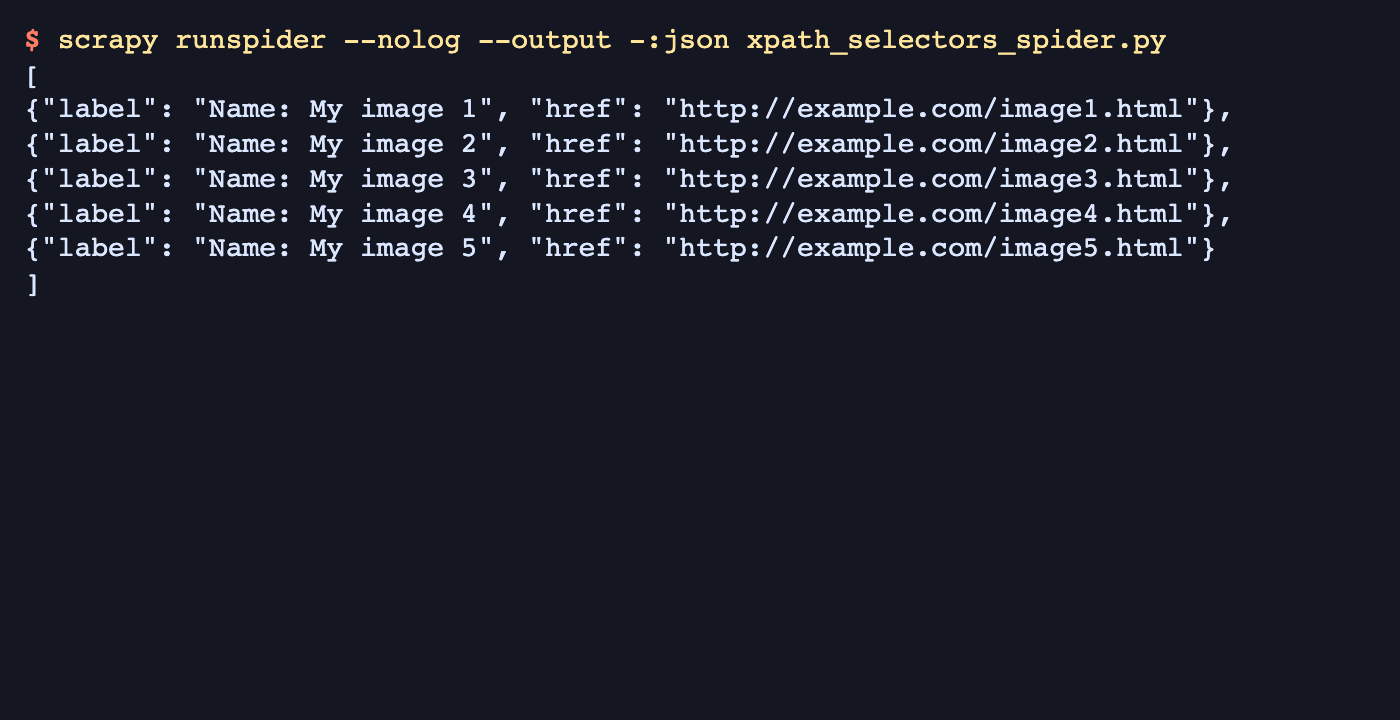Click the opening square bracket of output
This screenshot has width=1400, height=720.
coord(33,76)
